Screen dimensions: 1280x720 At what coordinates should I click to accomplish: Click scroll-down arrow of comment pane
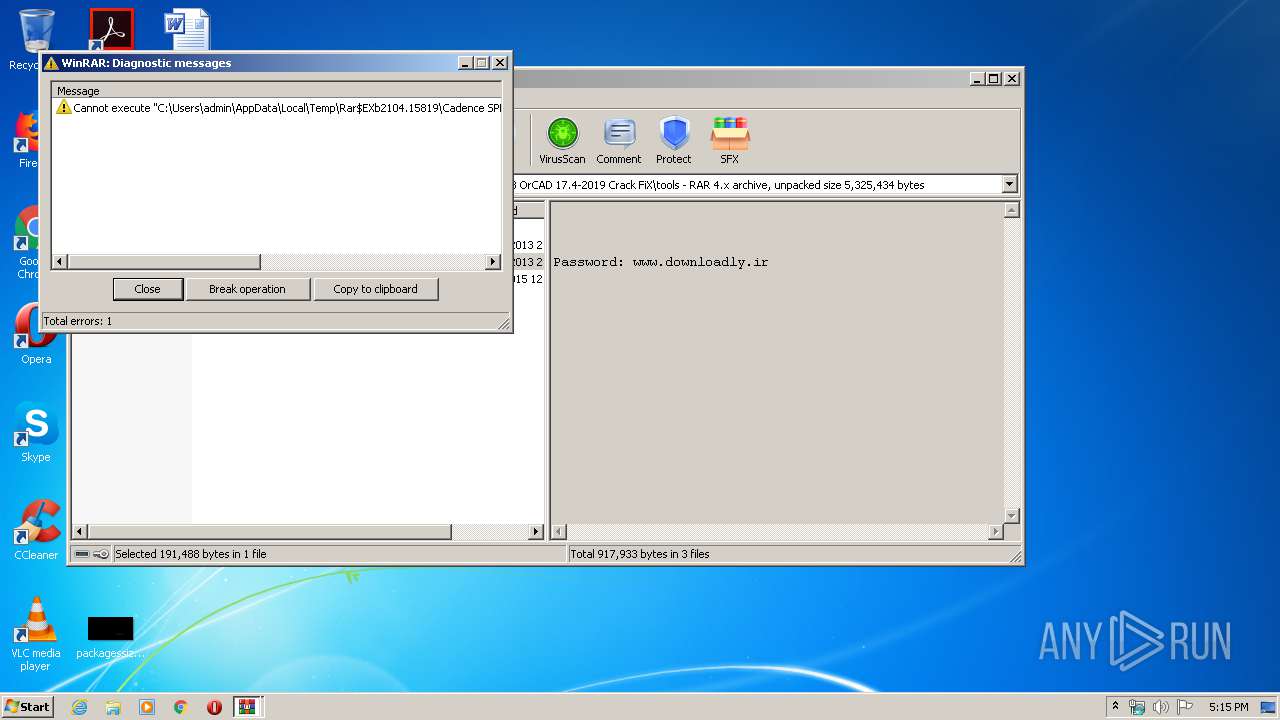(x=1011, y=516)
